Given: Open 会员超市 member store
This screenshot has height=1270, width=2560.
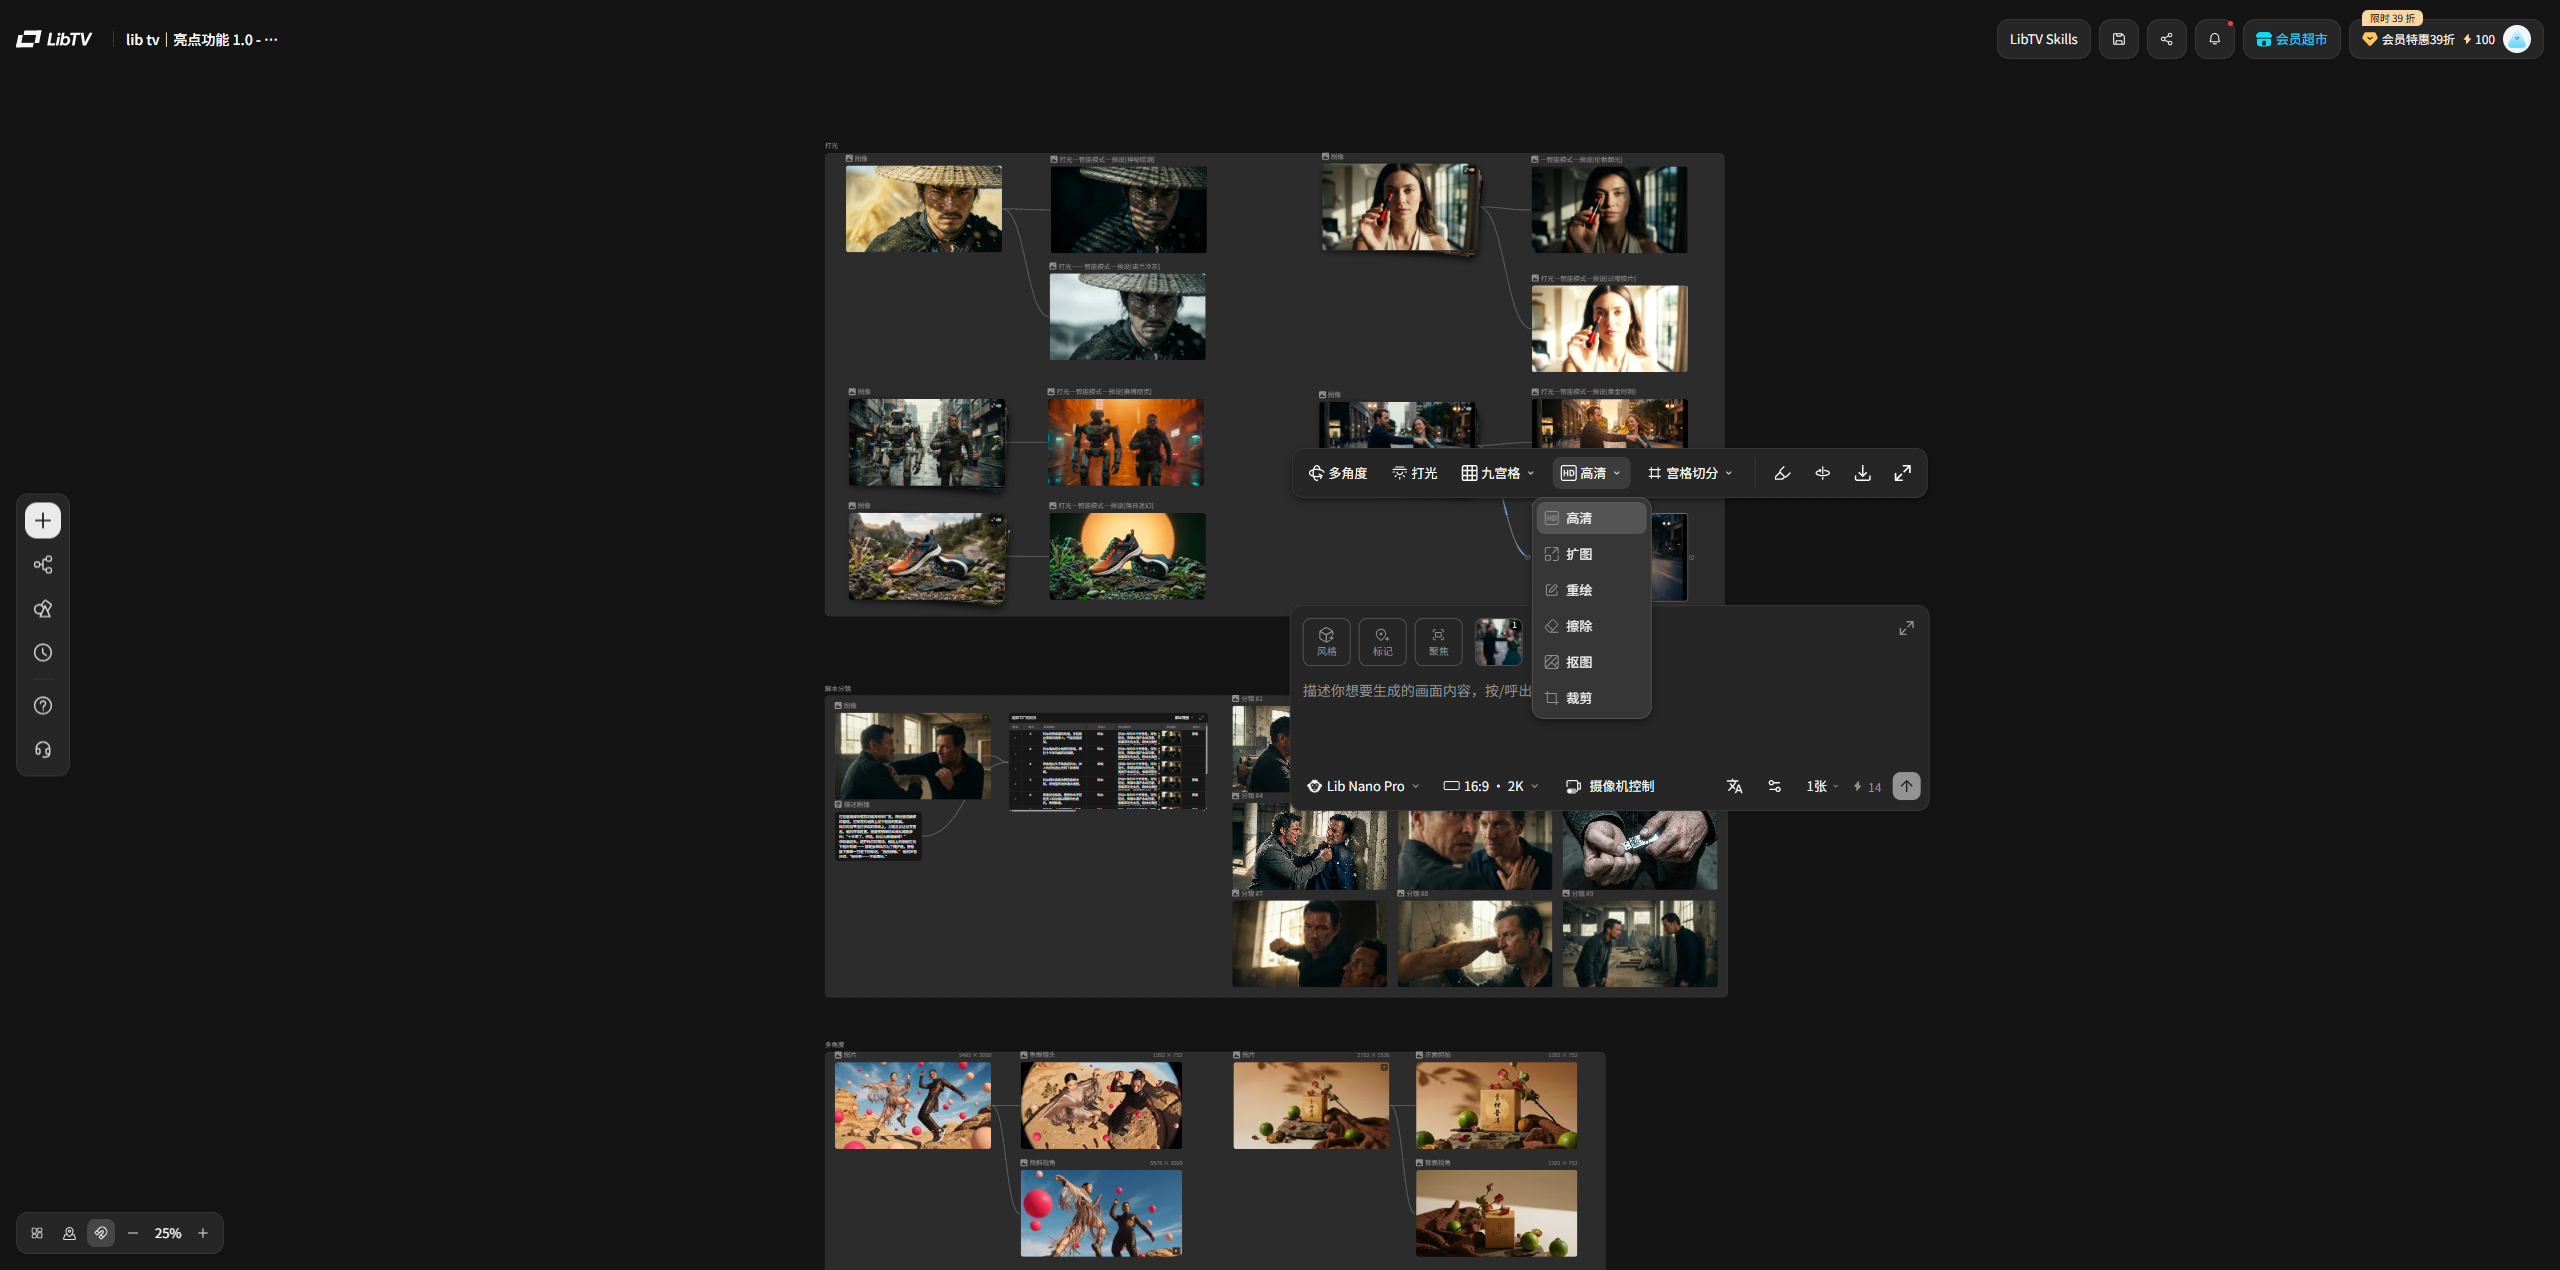Looking at the screenshot, I should 2291,39.
